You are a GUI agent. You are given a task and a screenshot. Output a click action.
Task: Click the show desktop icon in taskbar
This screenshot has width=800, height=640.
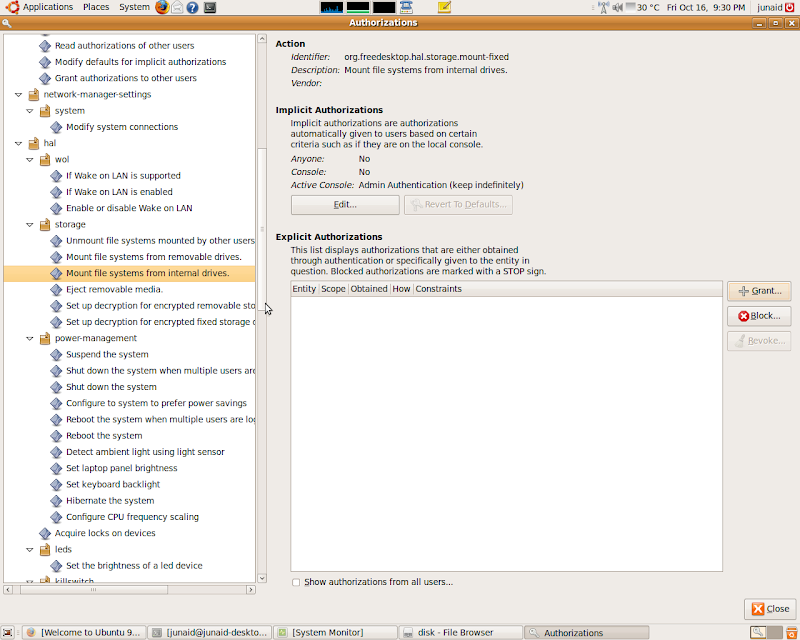coord(7,632)
